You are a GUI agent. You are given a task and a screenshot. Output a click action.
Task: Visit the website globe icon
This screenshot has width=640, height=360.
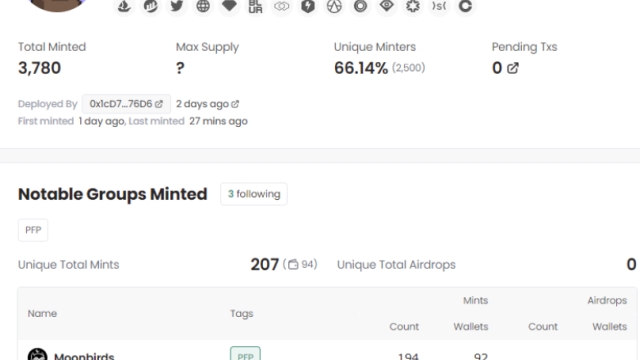pyautogui.click(x=203, y=6)
